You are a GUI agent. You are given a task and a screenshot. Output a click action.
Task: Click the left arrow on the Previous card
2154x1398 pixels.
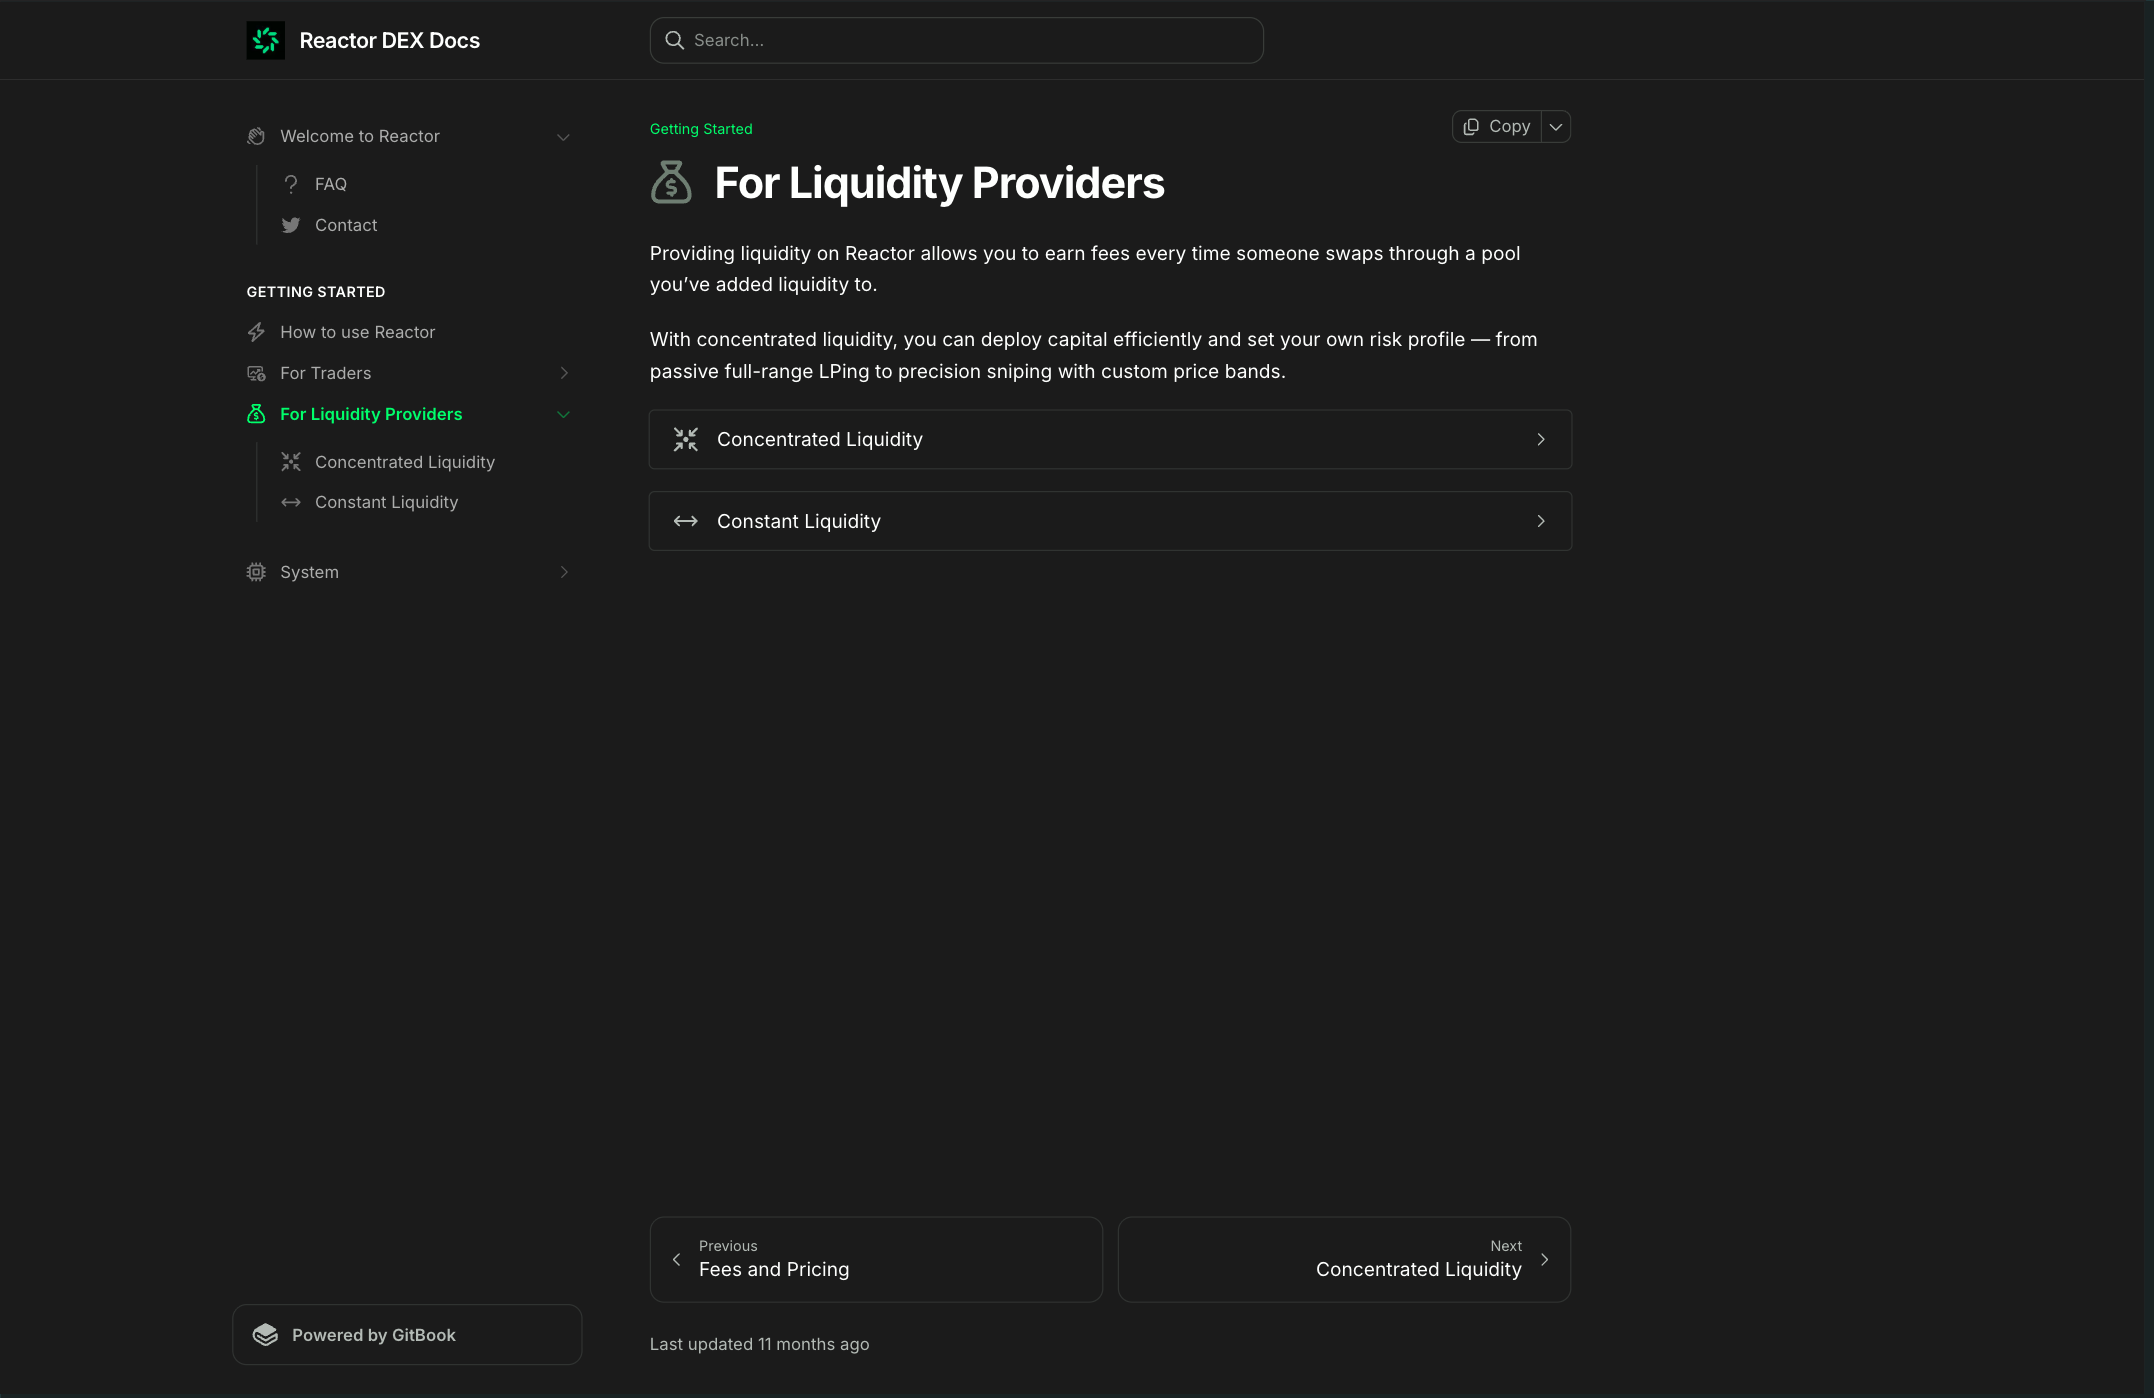(x=677, y=1259)
